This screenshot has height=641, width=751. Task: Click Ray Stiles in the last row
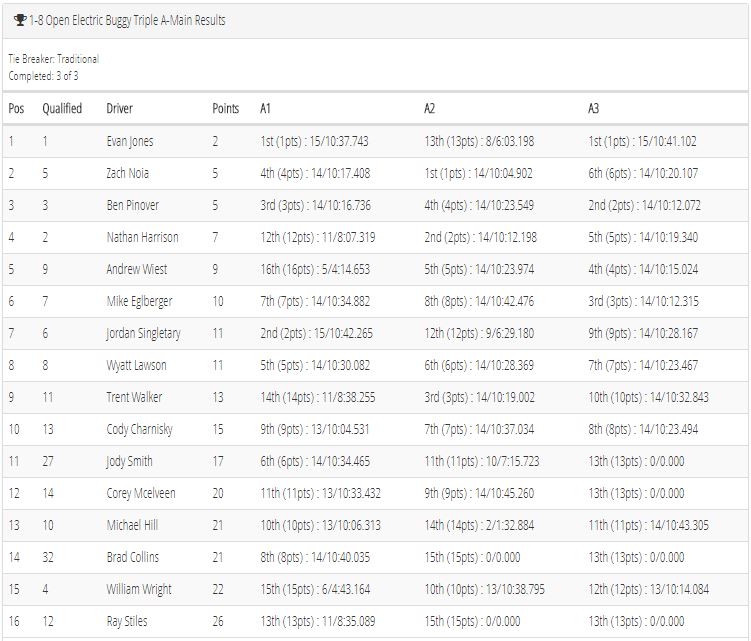127,621
